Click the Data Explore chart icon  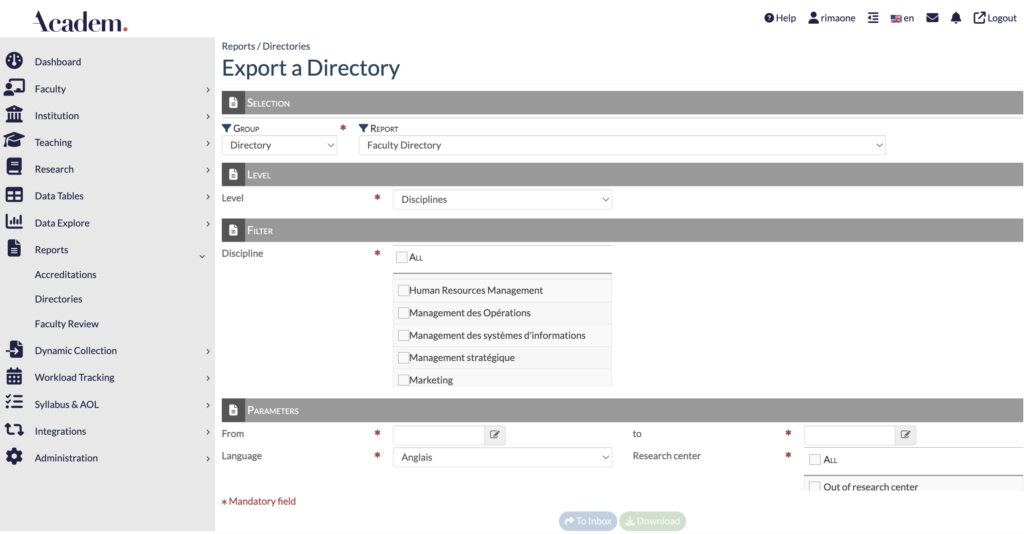[14, 222]
